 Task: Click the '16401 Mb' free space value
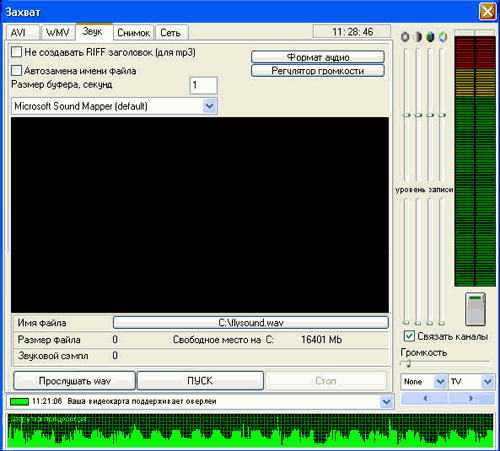click(321, 339)
